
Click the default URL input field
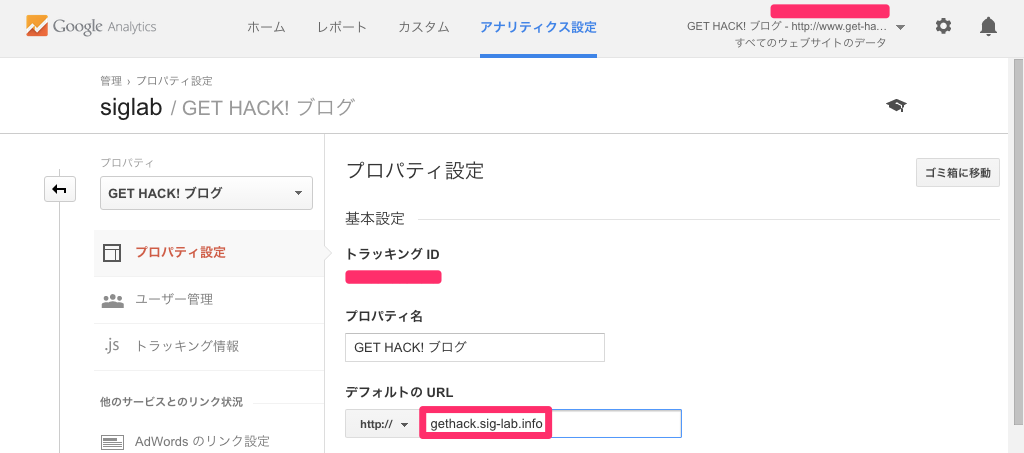[x=551, y=424]
